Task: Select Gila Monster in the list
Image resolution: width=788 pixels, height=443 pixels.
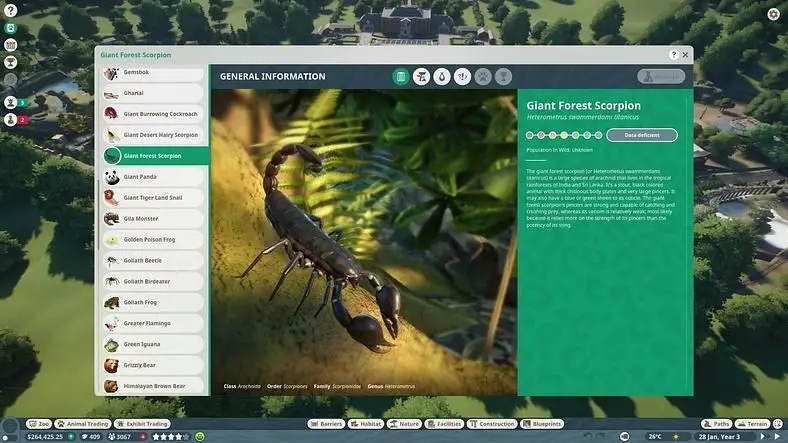Action: pyautogui.click(x=153, y=219)
